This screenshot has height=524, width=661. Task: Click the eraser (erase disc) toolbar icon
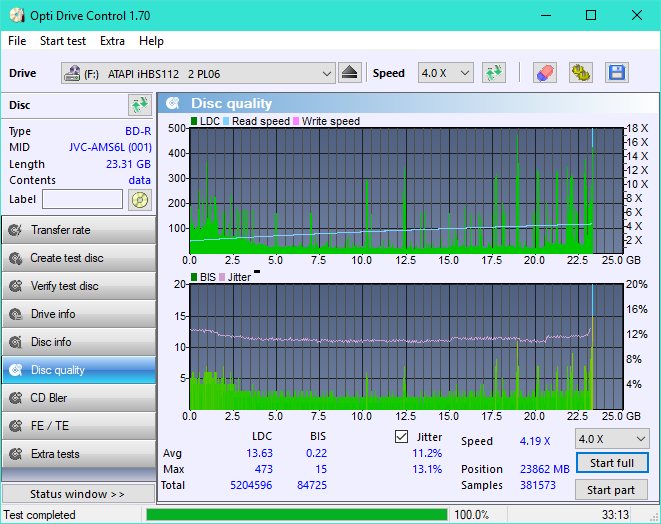click(545, 73)
